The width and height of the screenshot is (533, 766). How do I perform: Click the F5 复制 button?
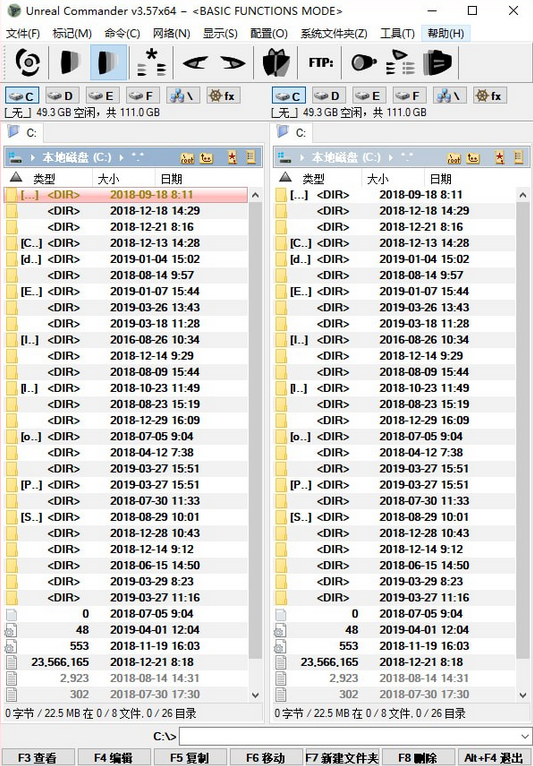click(190, 757)
